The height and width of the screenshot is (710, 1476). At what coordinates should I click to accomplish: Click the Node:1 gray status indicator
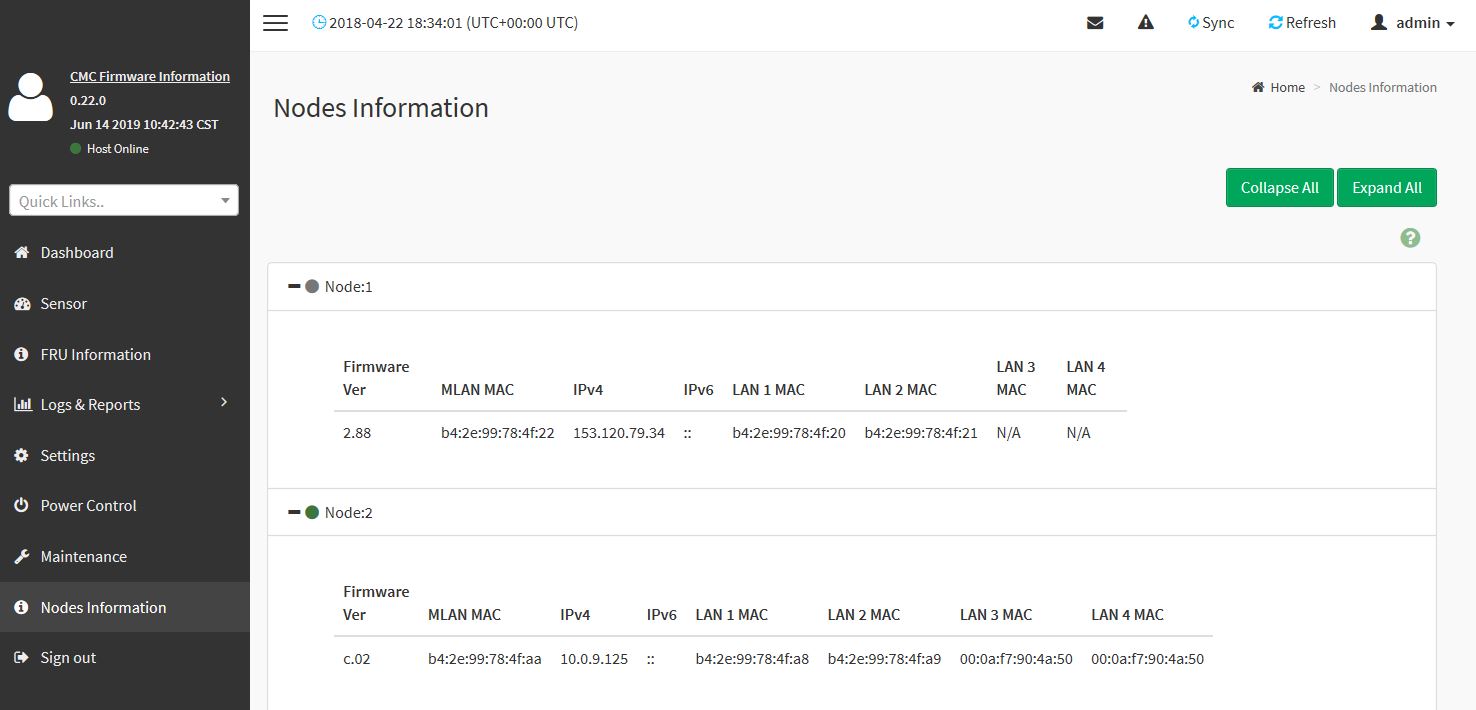click(x=312, y=287)
